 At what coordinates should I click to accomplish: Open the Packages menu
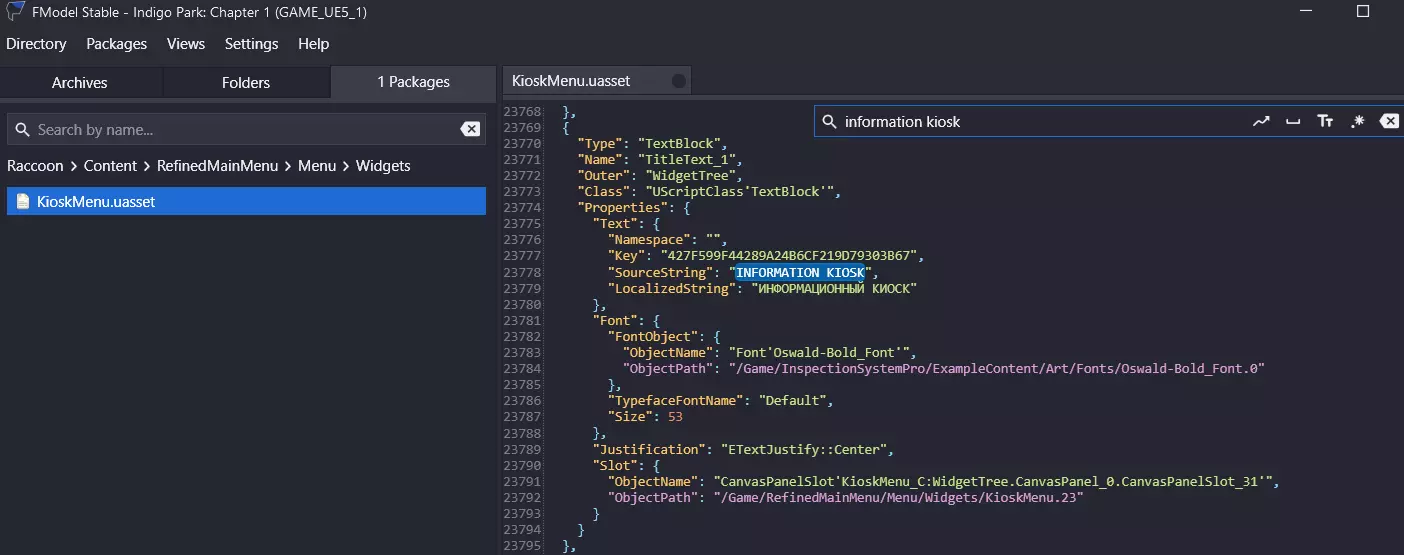point(116,44)
